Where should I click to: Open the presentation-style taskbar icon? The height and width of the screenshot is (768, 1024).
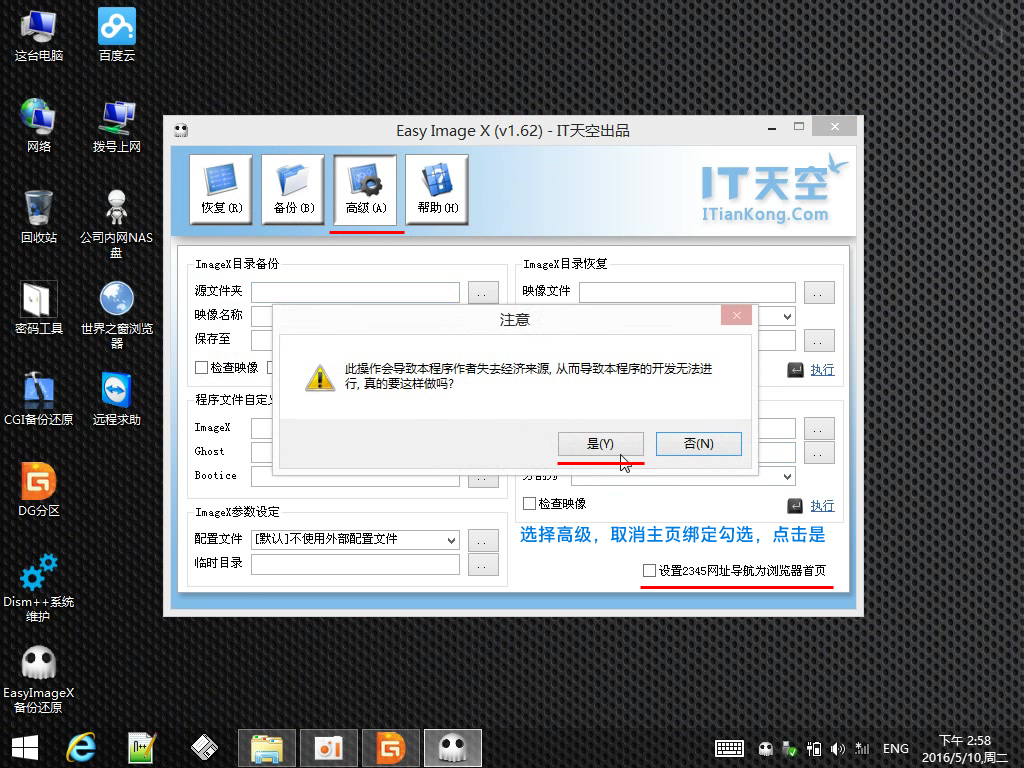click(328, 748)
